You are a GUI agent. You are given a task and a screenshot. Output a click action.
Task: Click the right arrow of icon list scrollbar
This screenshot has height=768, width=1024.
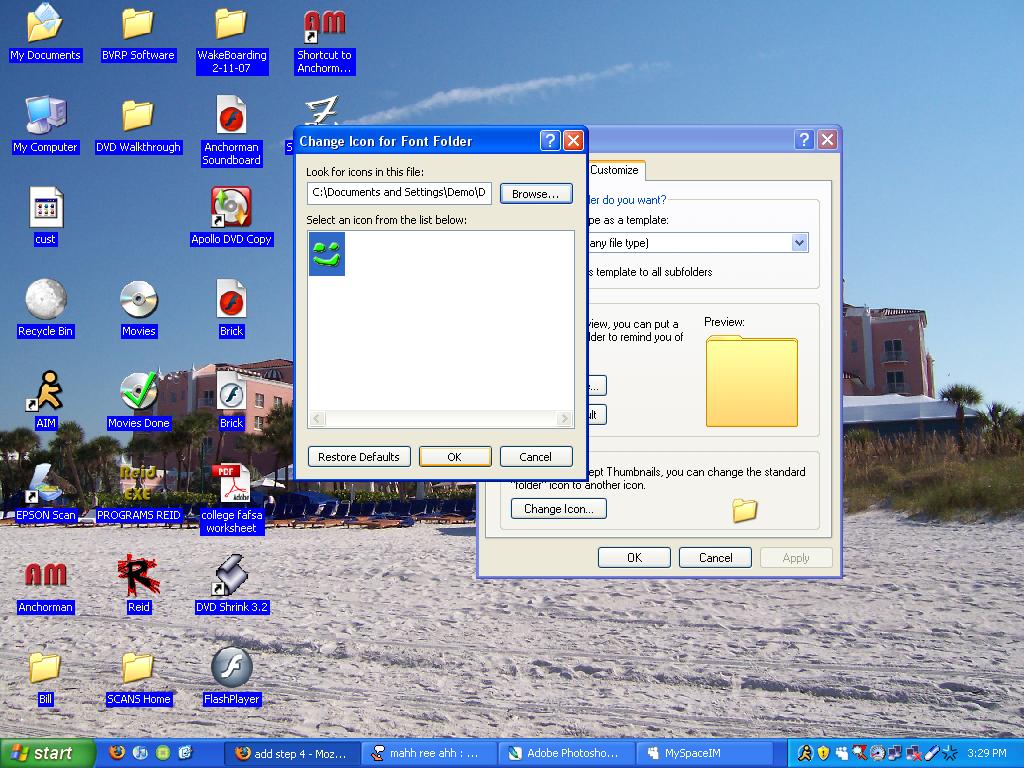pyautogui.click(x=565, y=419)
